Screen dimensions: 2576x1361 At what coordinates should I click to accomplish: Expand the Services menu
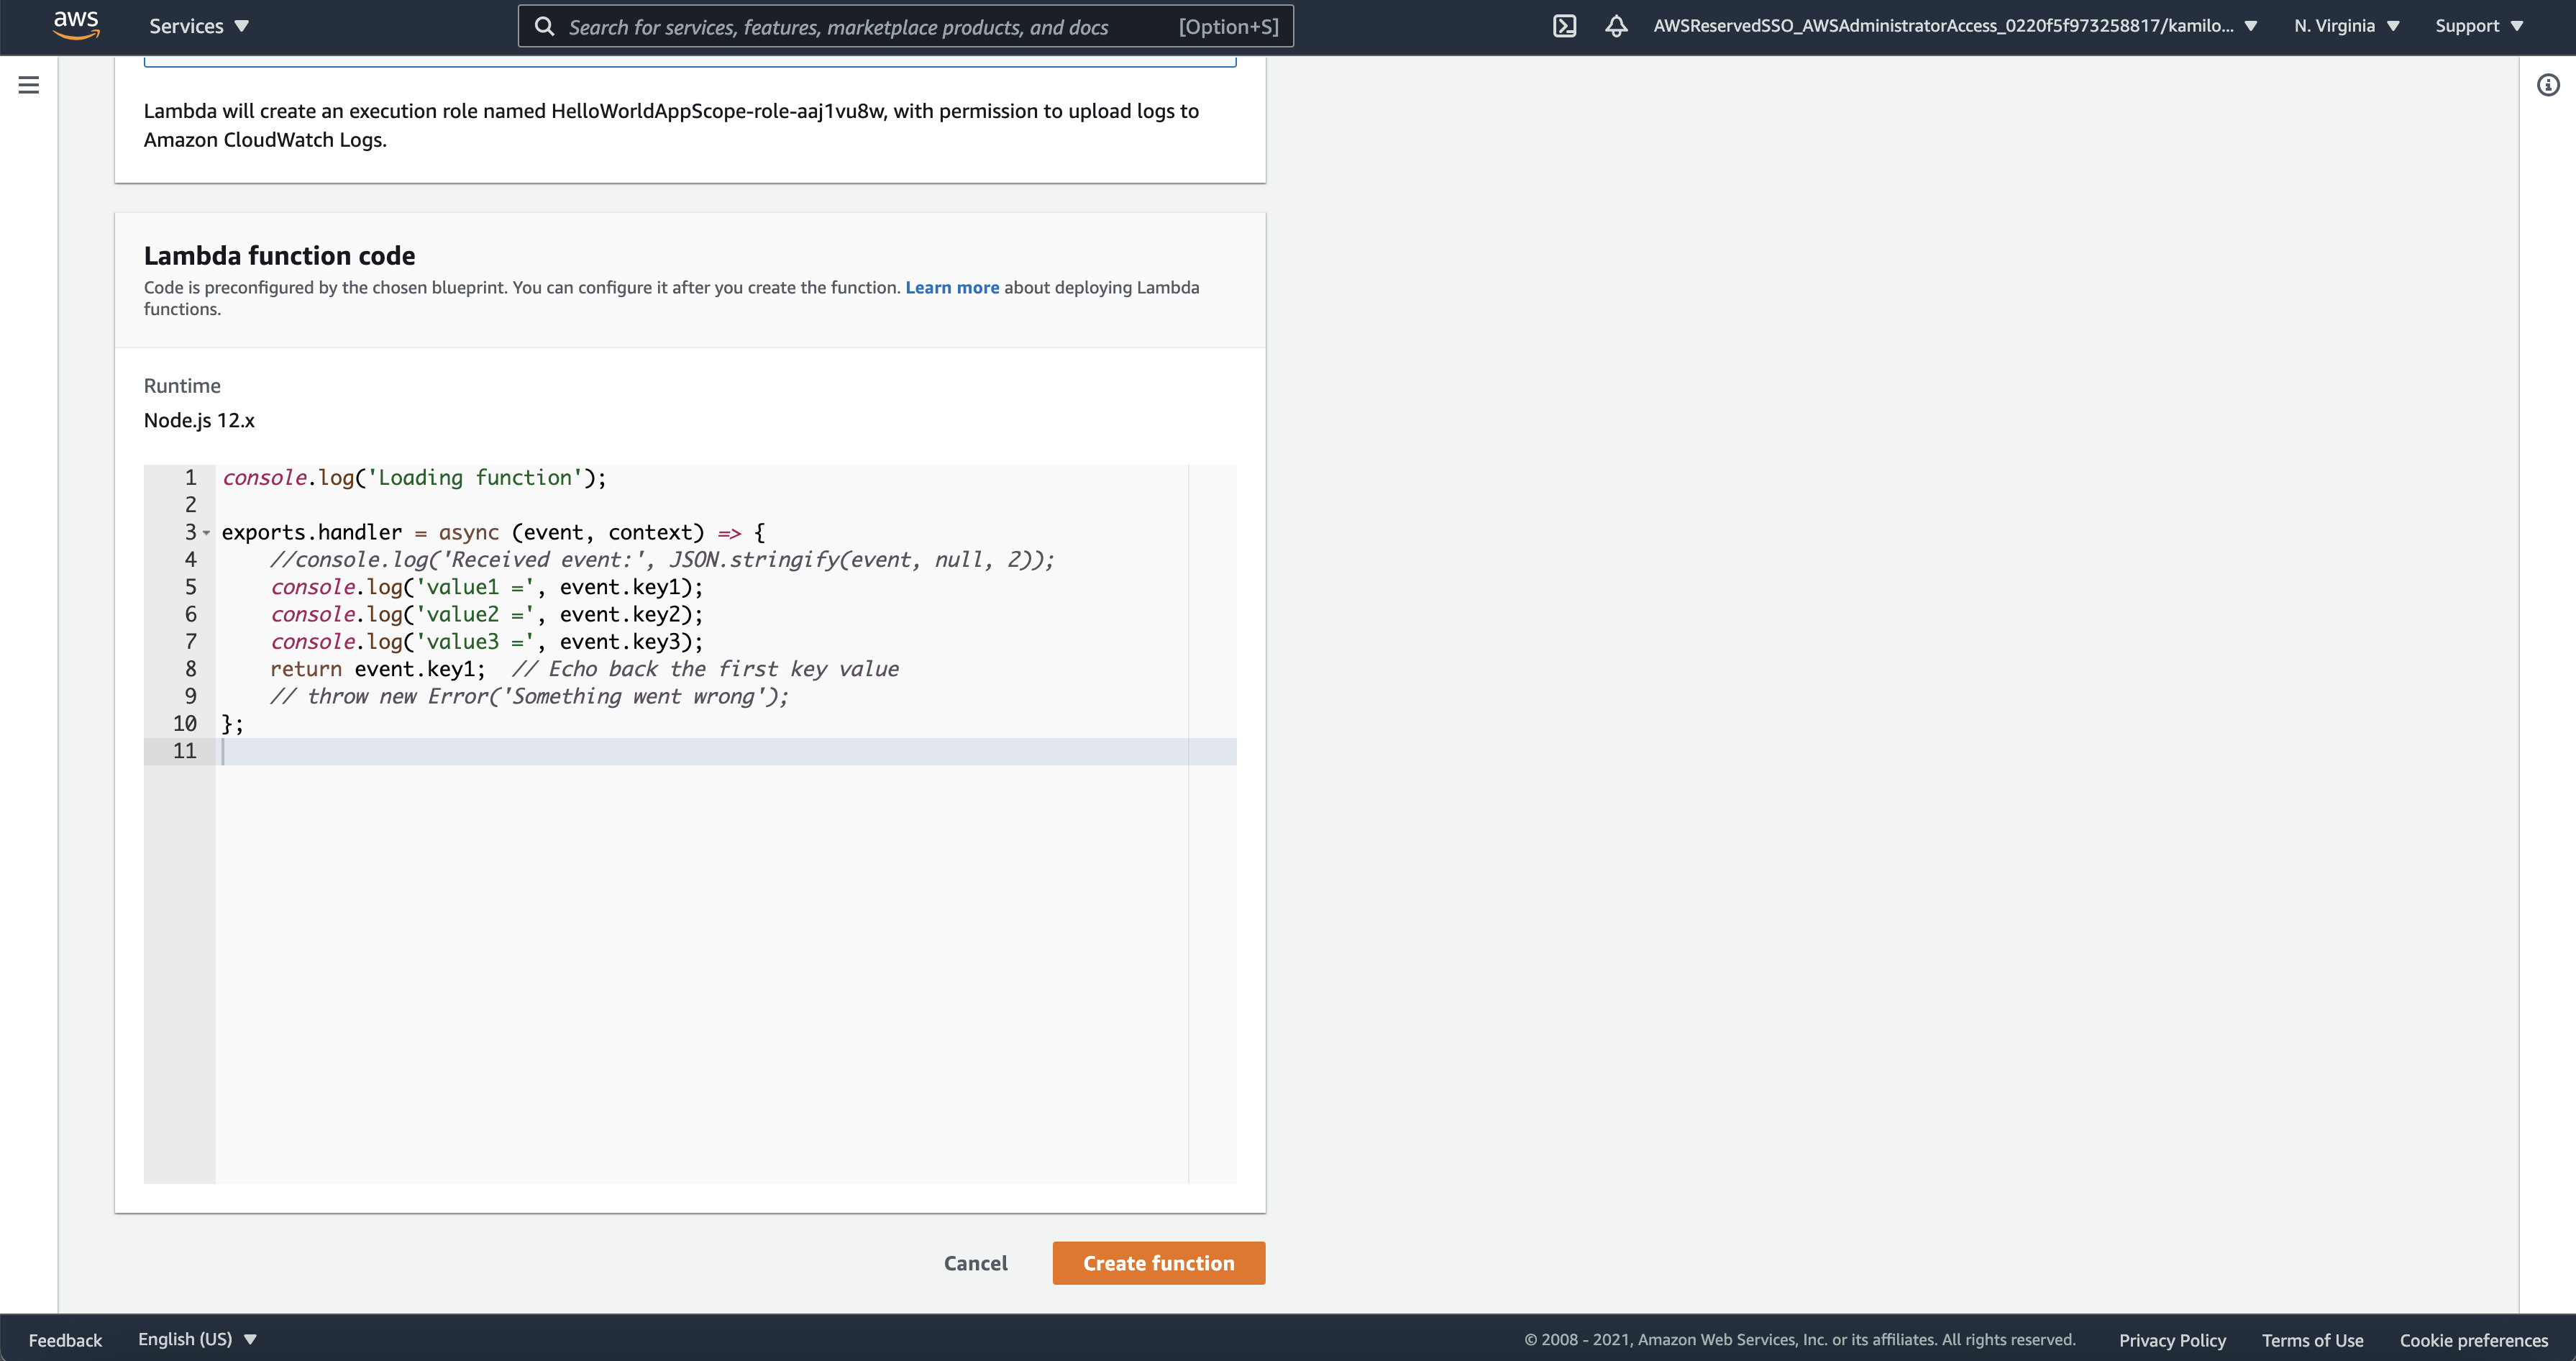198,26
